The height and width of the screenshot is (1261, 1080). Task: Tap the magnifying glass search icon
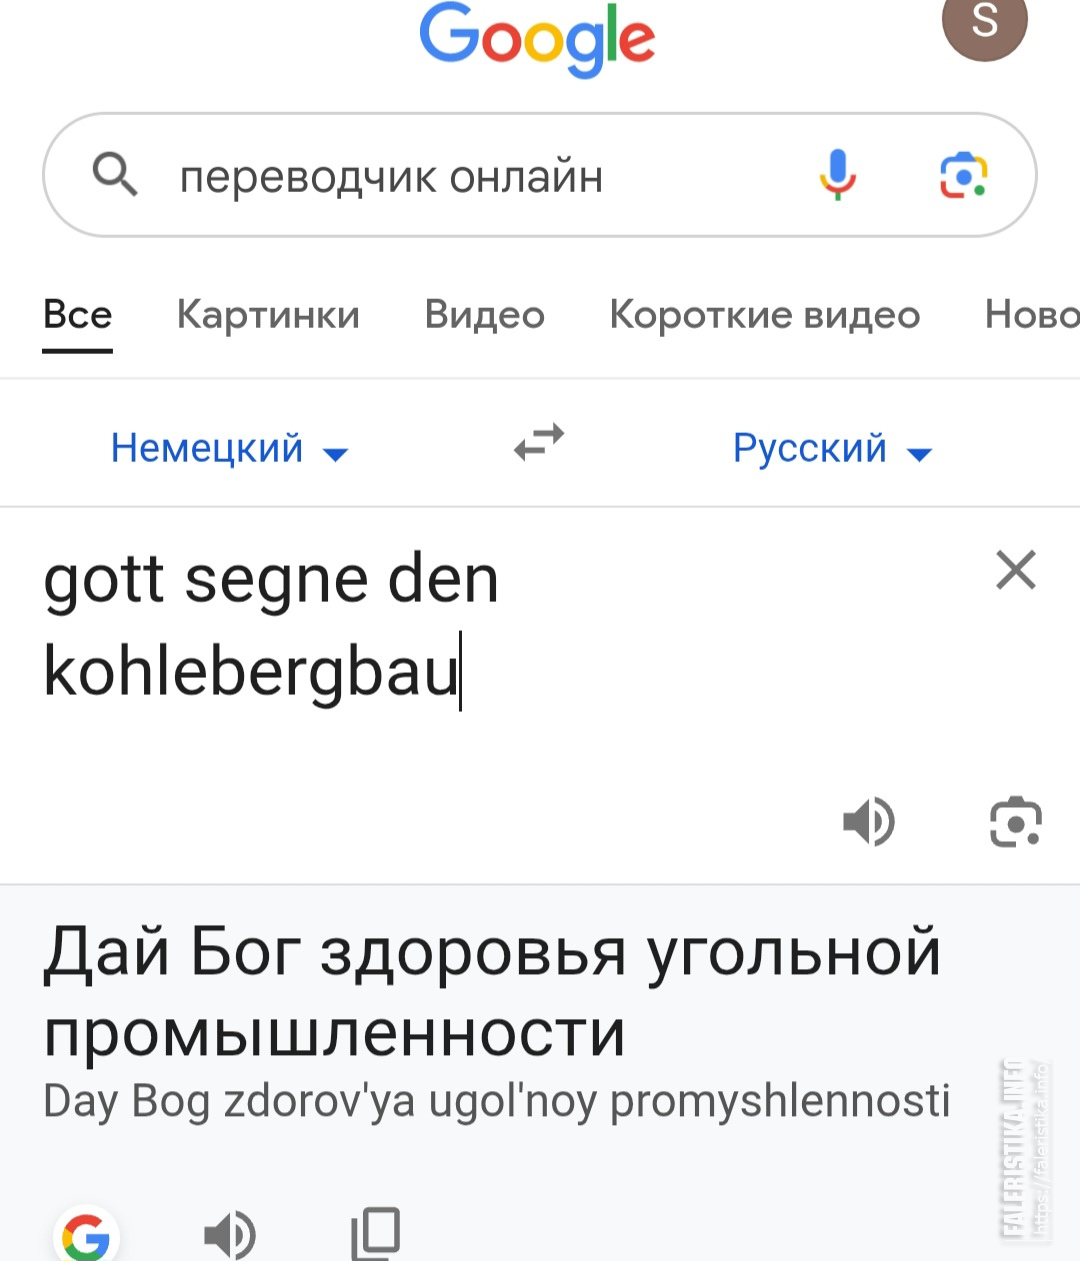(115, 176)
